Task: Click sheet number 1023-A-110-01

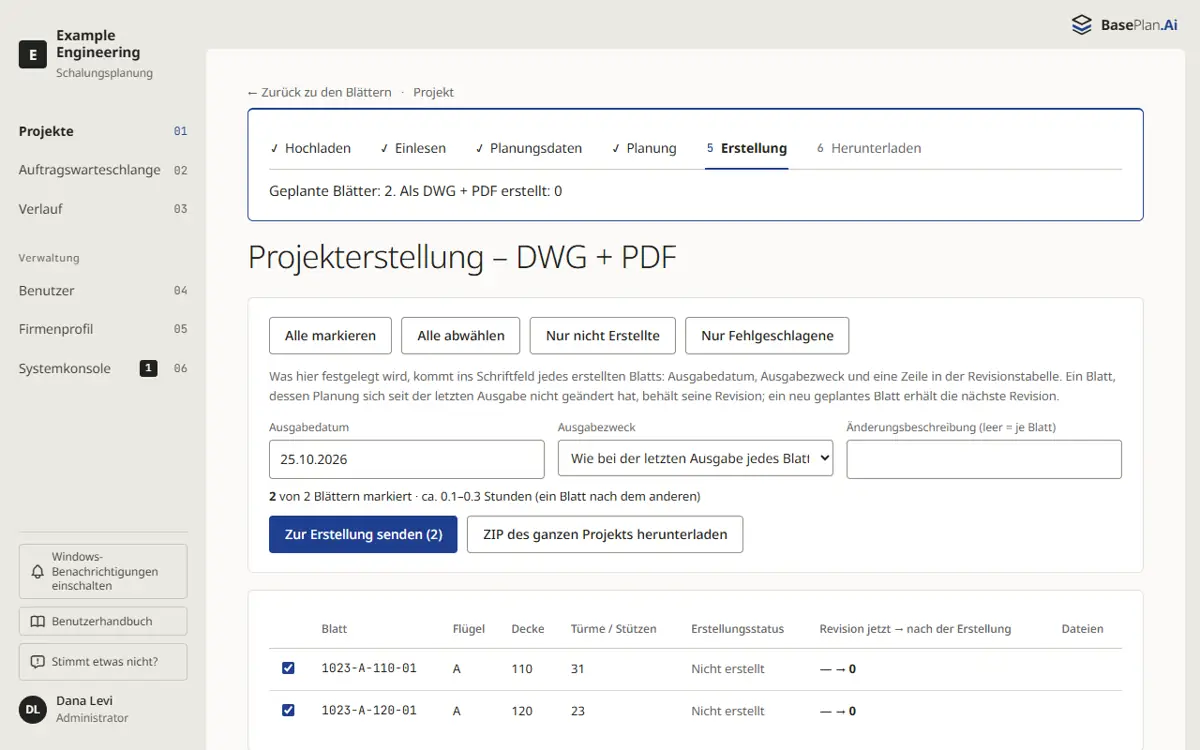Action: point(369,668)
